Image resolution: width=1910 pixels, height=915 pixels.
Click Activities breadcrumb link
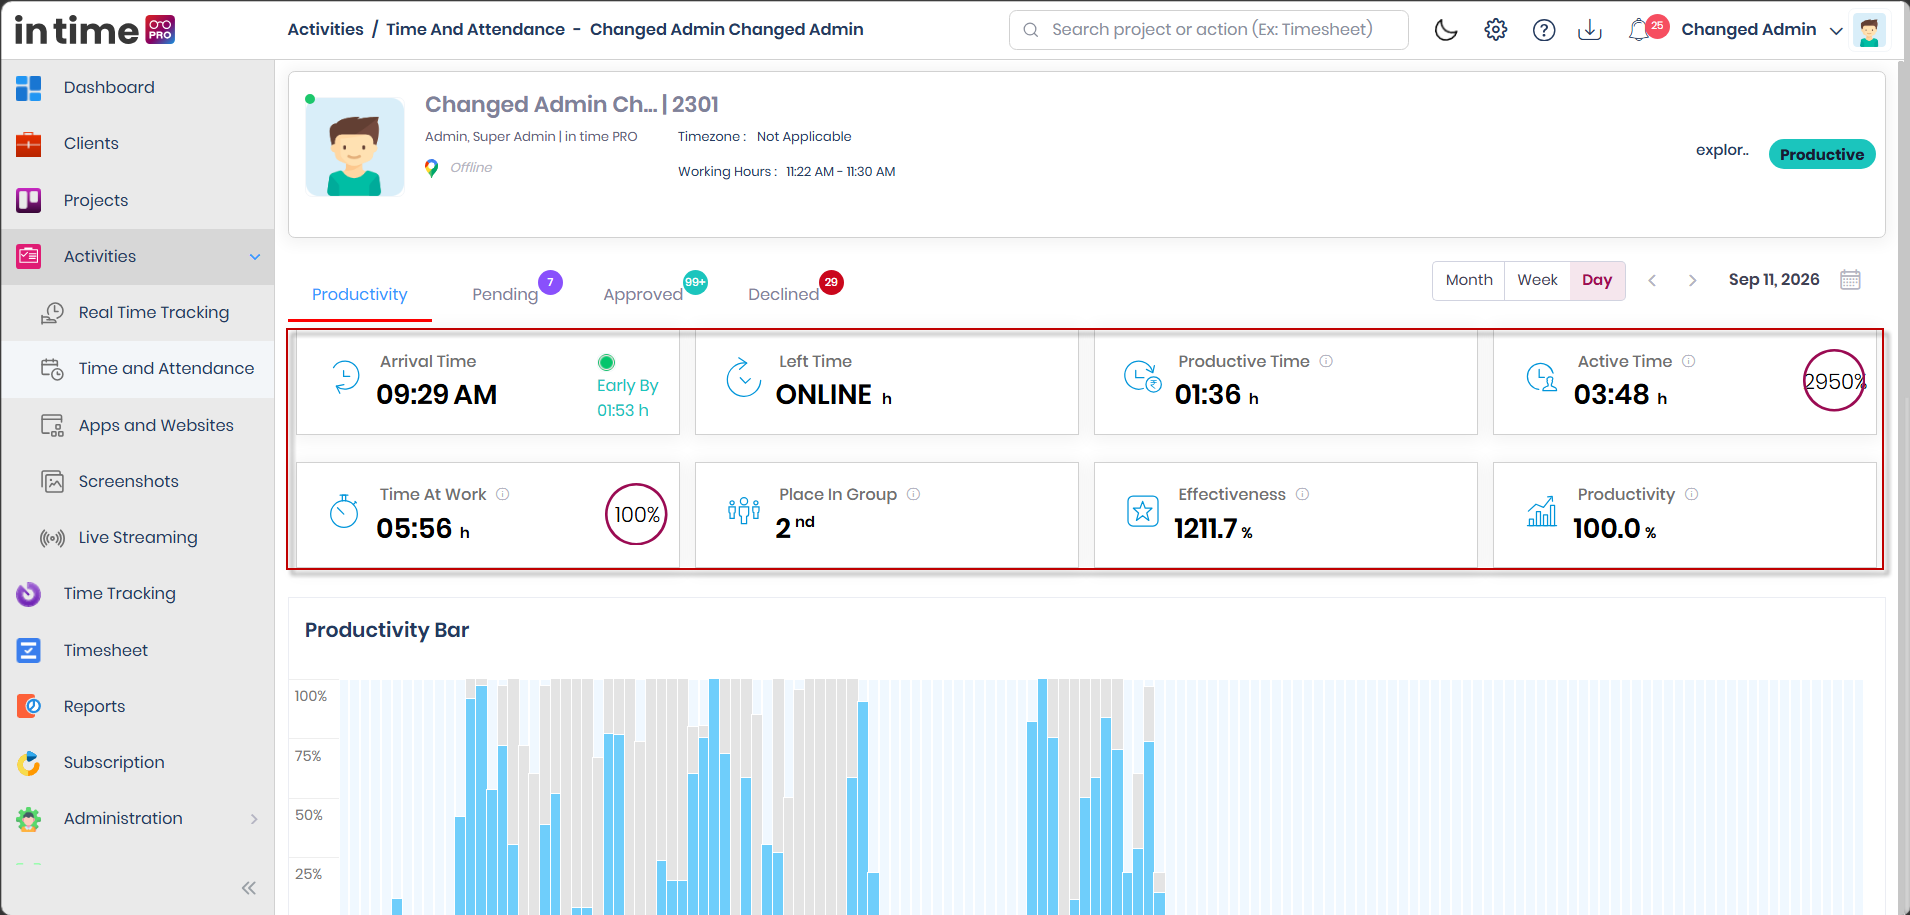(x=325, y=30)
